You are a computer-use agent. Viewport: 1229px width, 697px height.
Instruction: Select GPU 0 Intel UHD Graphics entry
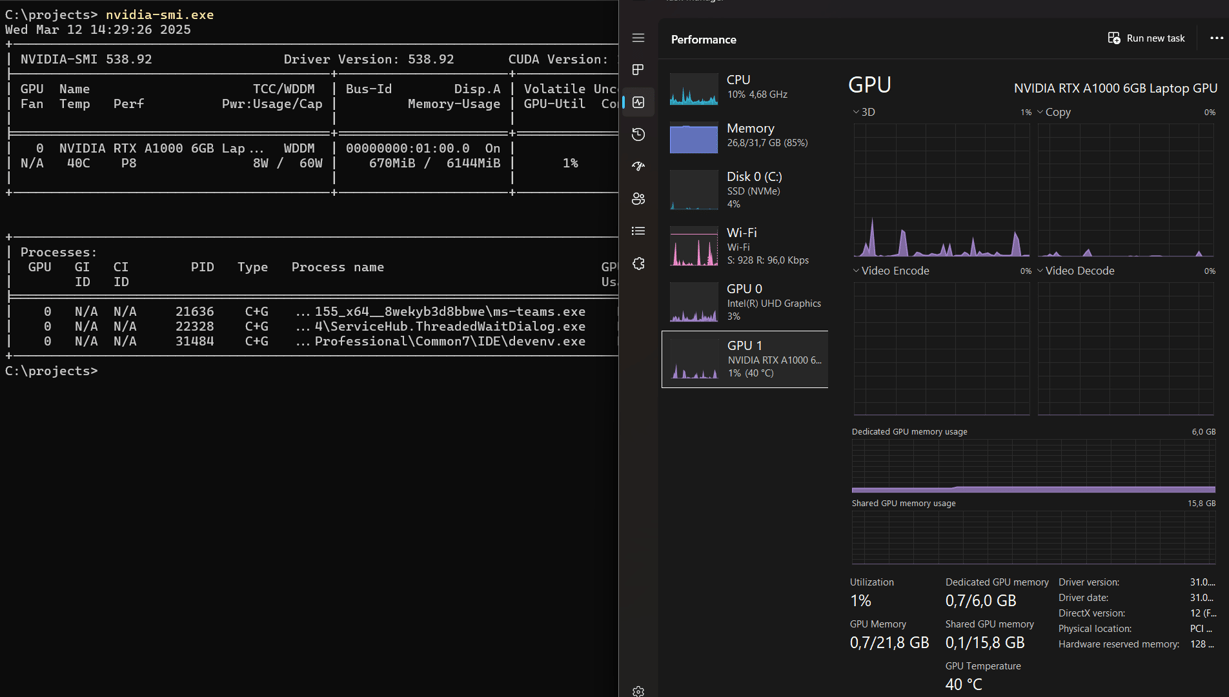coord(744,302)
